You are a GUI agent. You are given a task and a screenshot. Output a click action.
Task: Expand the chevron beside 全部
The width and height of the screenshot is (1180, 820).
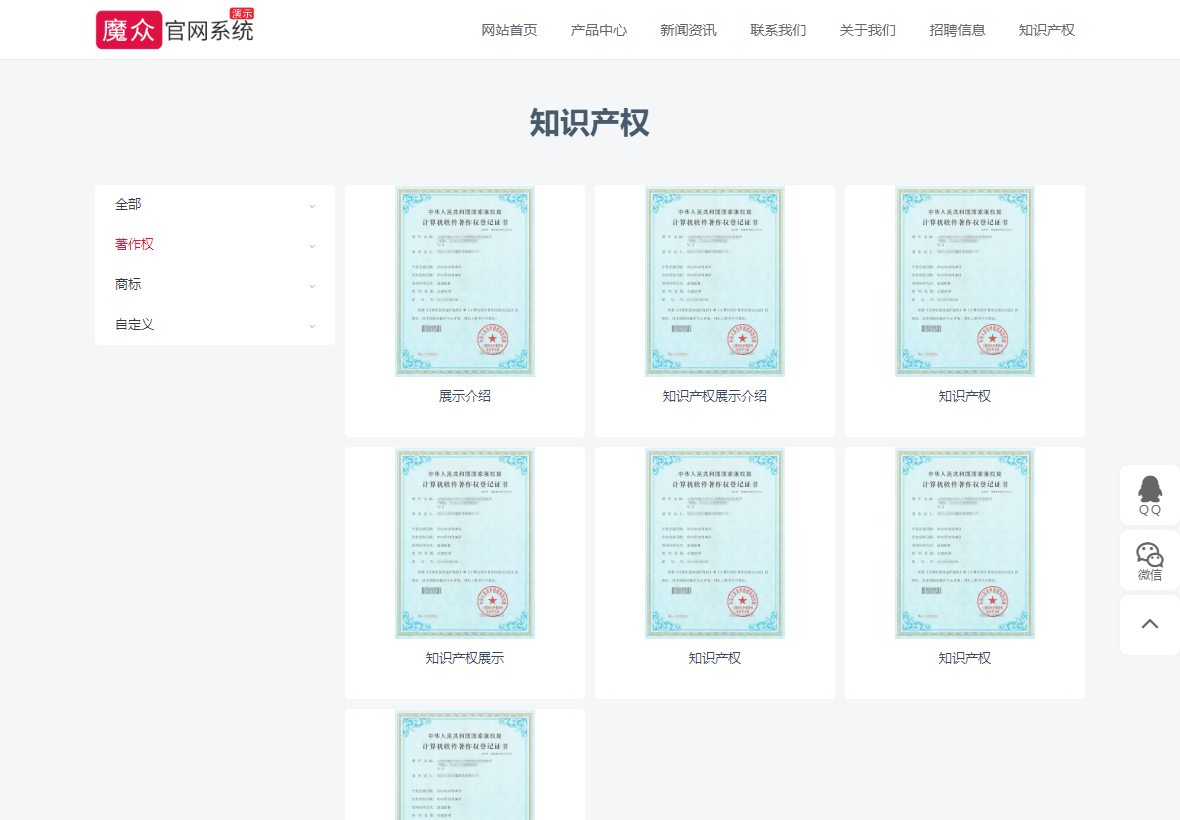[312, 206]
